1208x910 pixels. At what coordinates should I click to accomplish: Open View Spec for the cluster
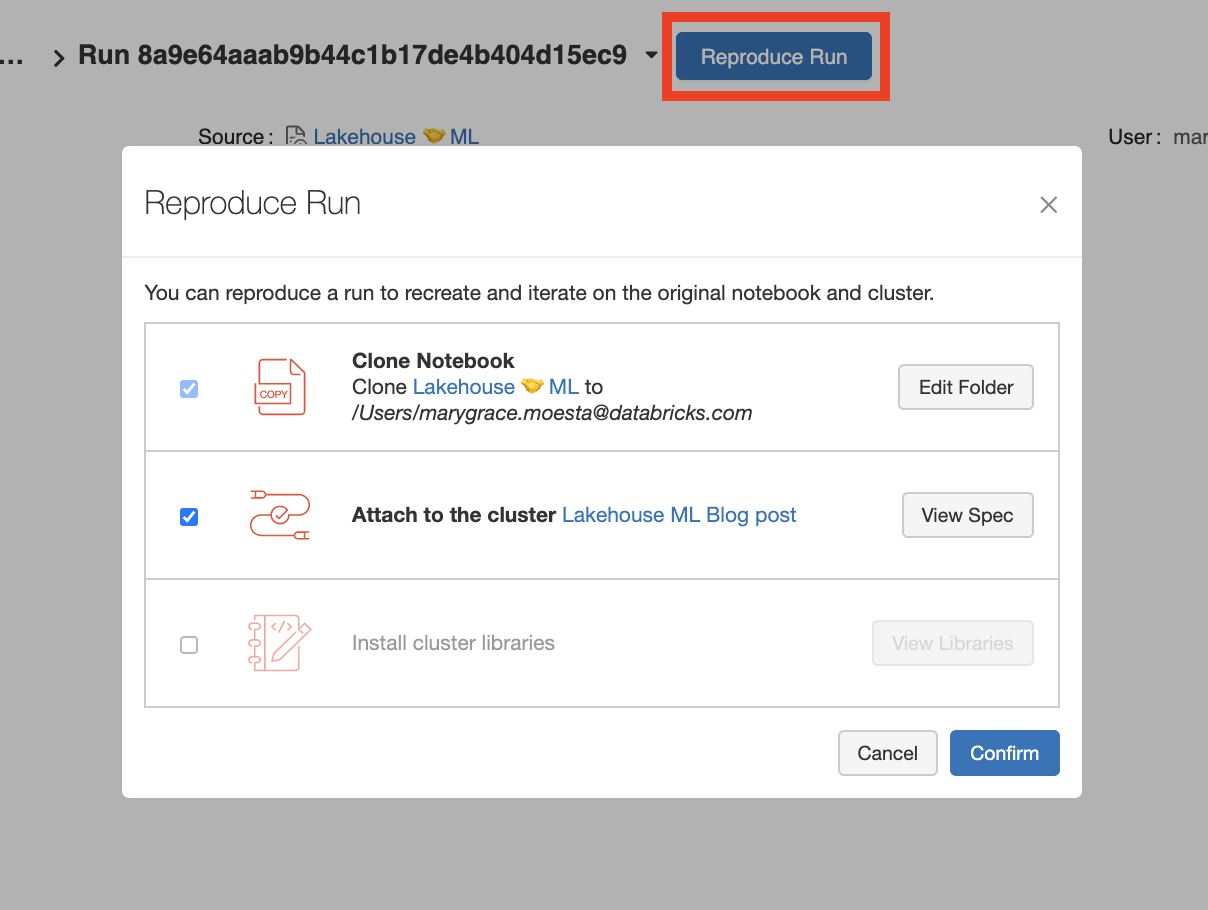(967, 515)
